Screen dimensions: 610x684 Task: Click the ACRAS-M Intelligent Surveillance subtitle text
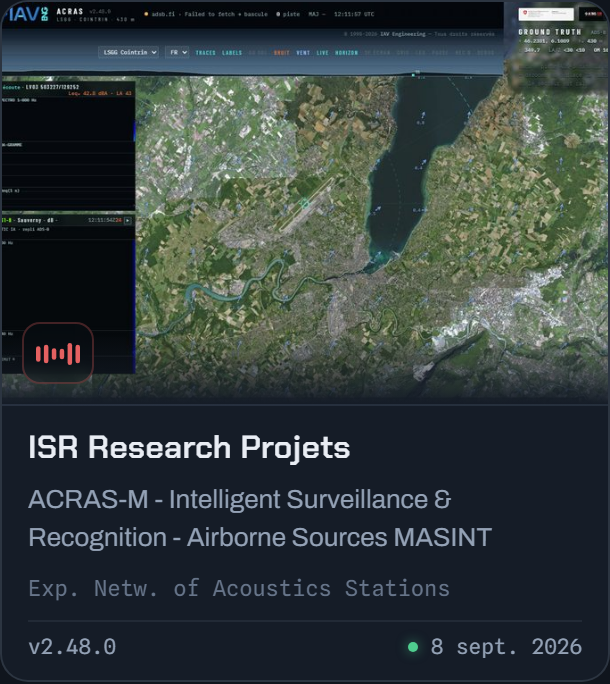point(260,518)
